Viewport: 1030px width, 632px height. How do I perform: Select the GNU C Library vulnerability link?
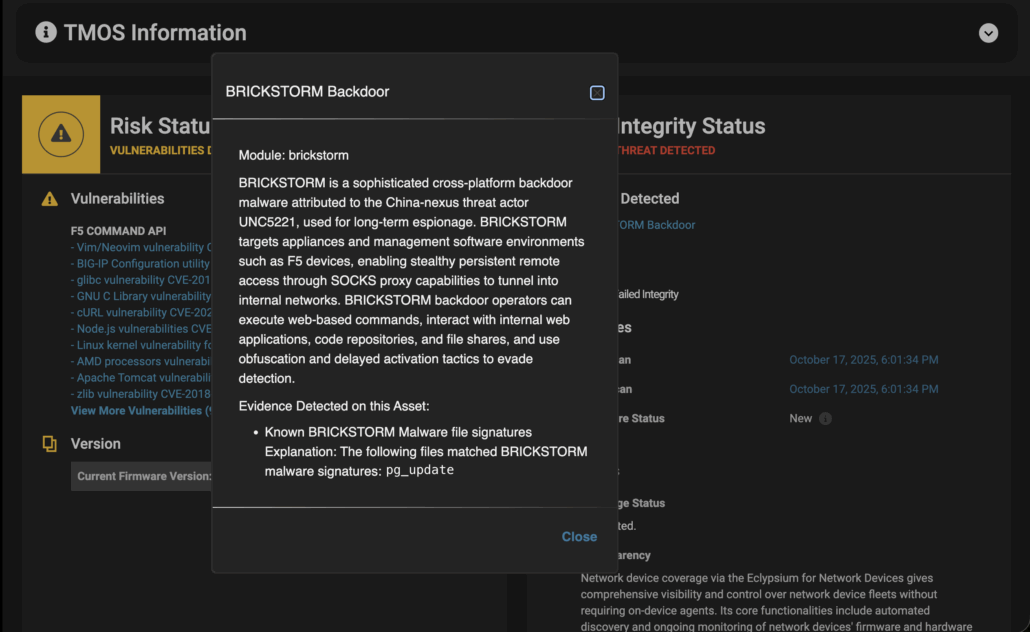(x=140, y=297)
